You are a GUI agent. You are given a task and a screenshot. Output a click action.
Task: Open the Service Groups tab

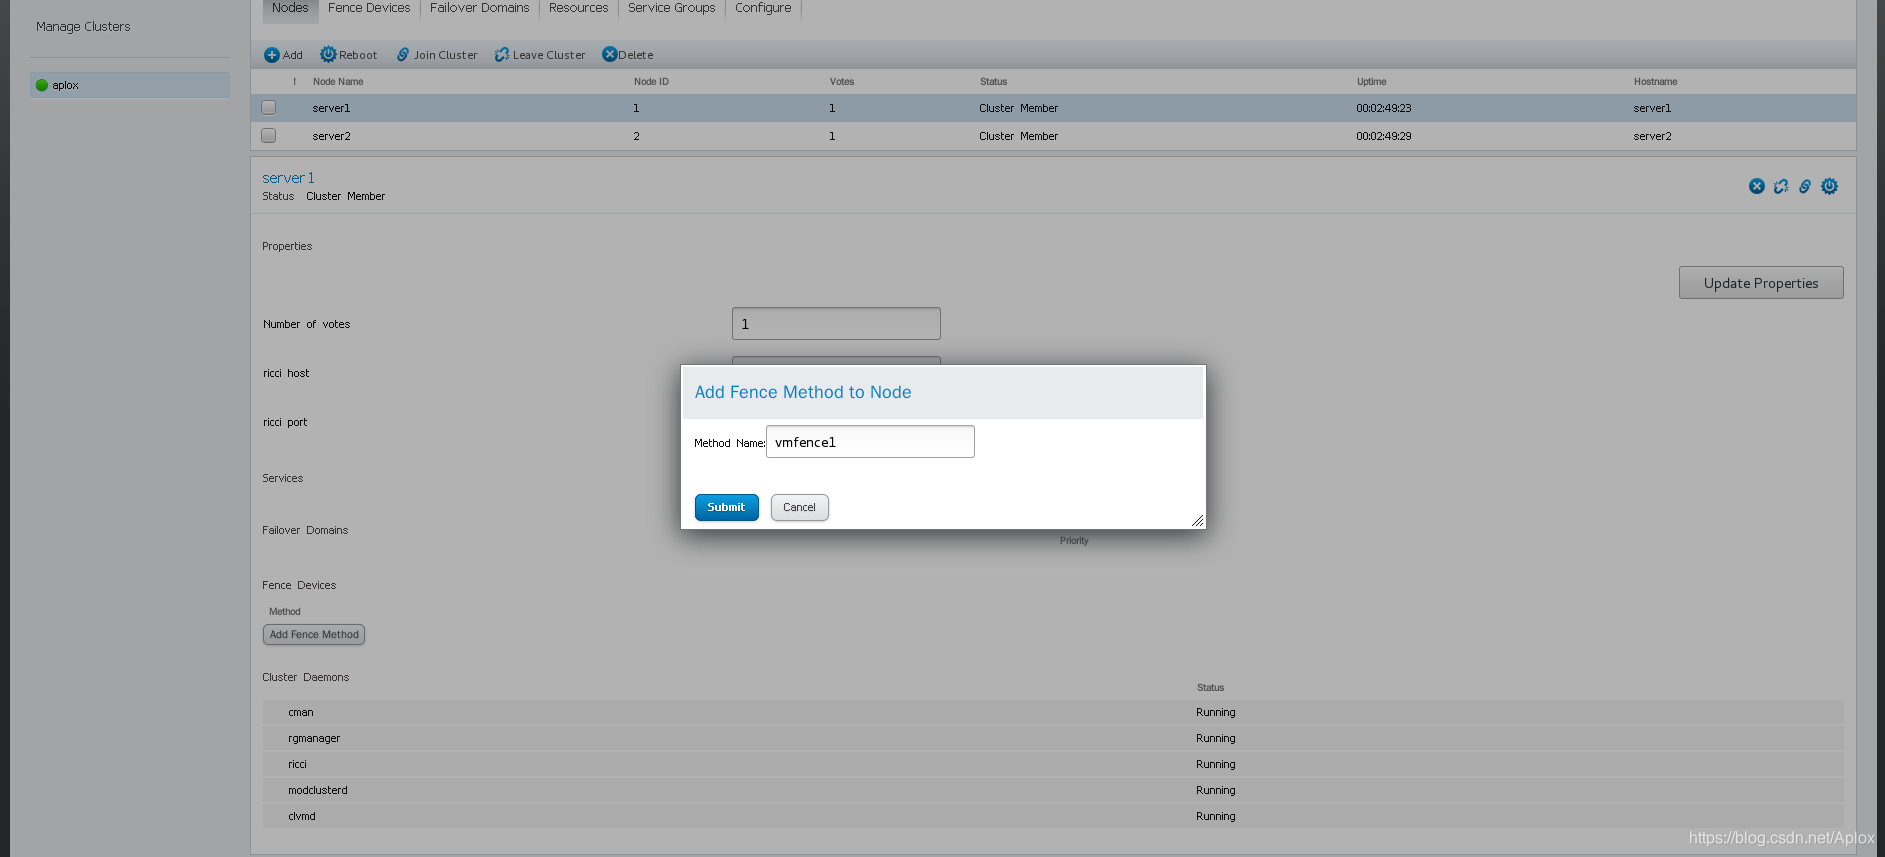click(x=672, y=8)
